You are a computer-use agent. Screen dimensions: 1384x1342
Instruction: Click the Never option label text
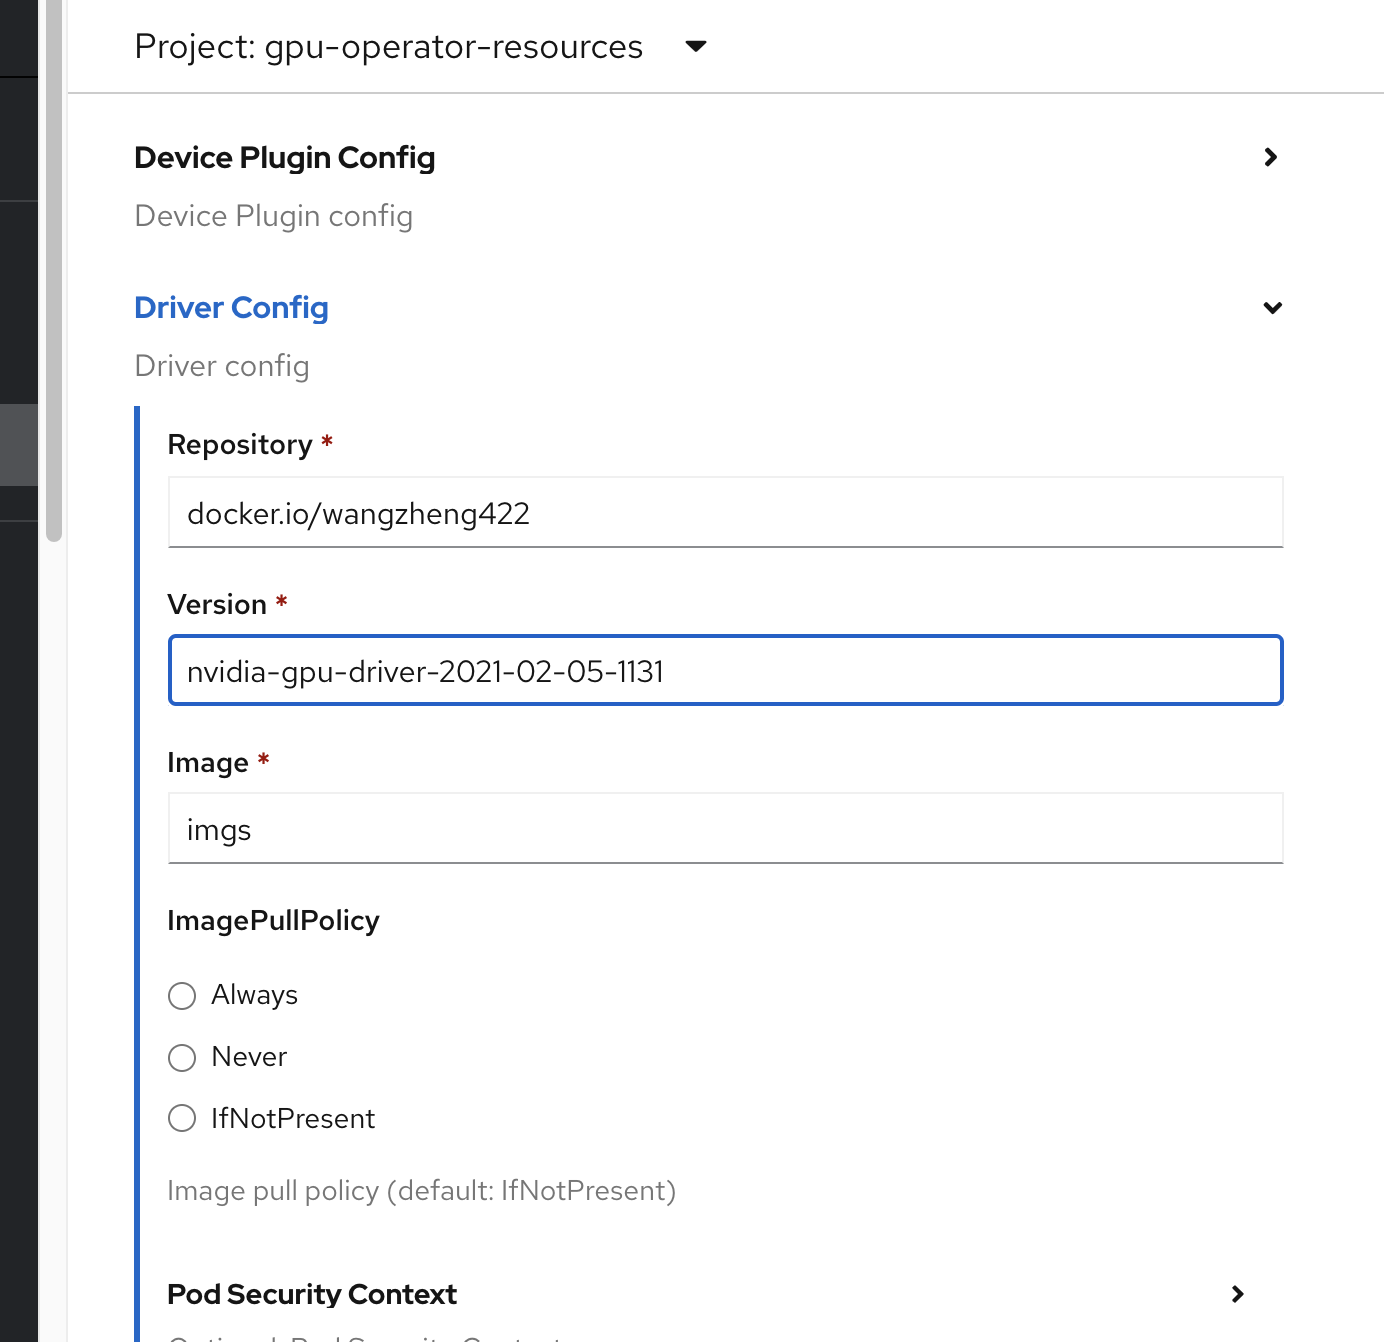[249, 1057]
